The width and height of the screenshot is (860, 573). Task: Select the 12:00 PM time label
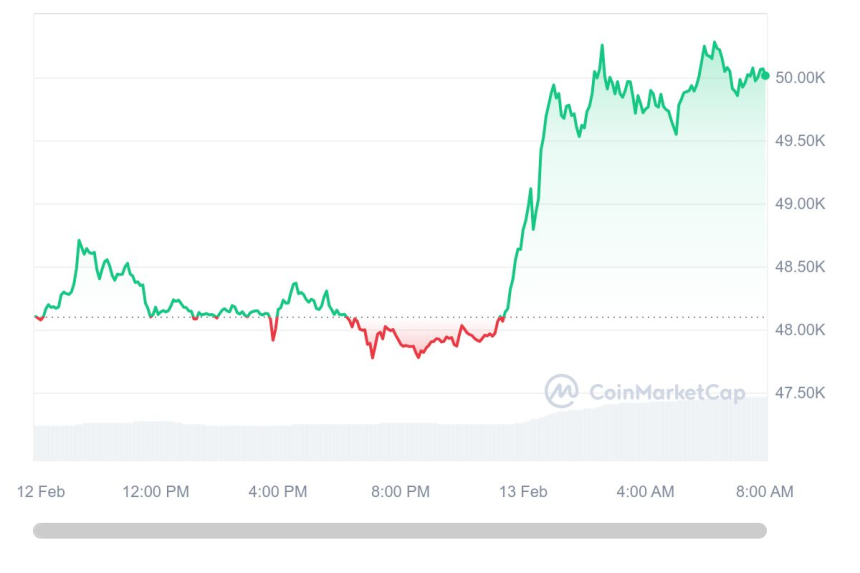click(155, 491)
